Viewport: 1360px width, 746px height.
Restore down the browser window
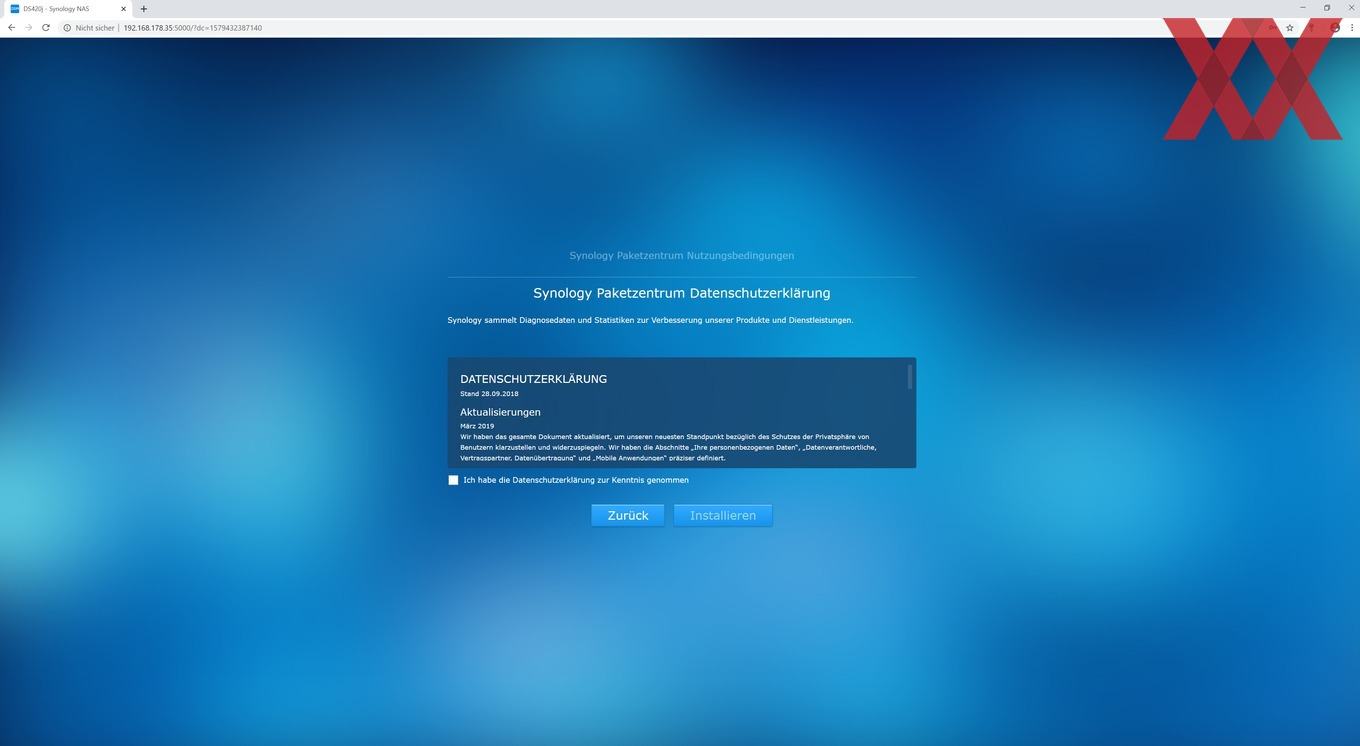click(1327, 8)
